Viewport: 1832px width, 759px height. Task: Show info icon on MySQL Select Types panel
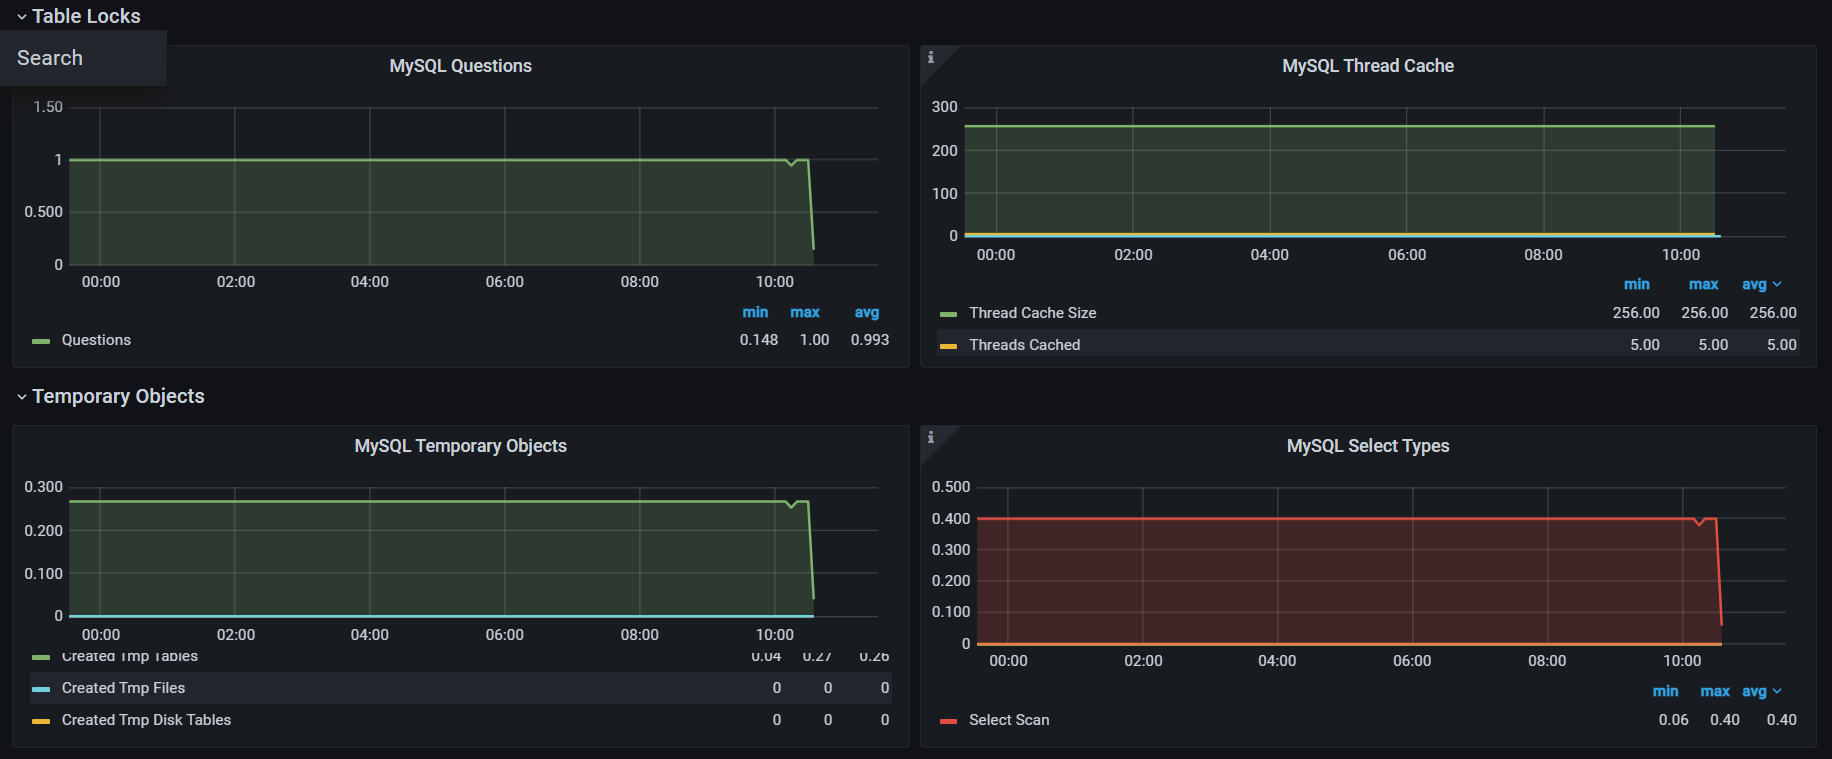931,437
